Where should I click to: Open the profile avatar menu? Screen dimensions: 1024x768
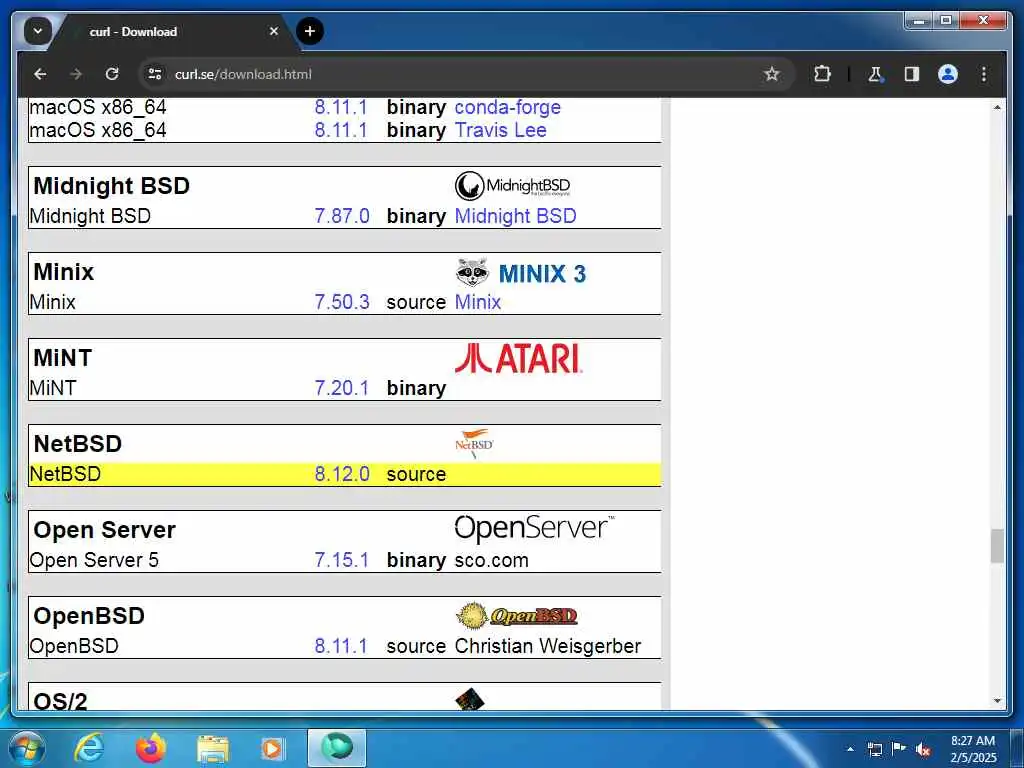[x=948, y=74]
